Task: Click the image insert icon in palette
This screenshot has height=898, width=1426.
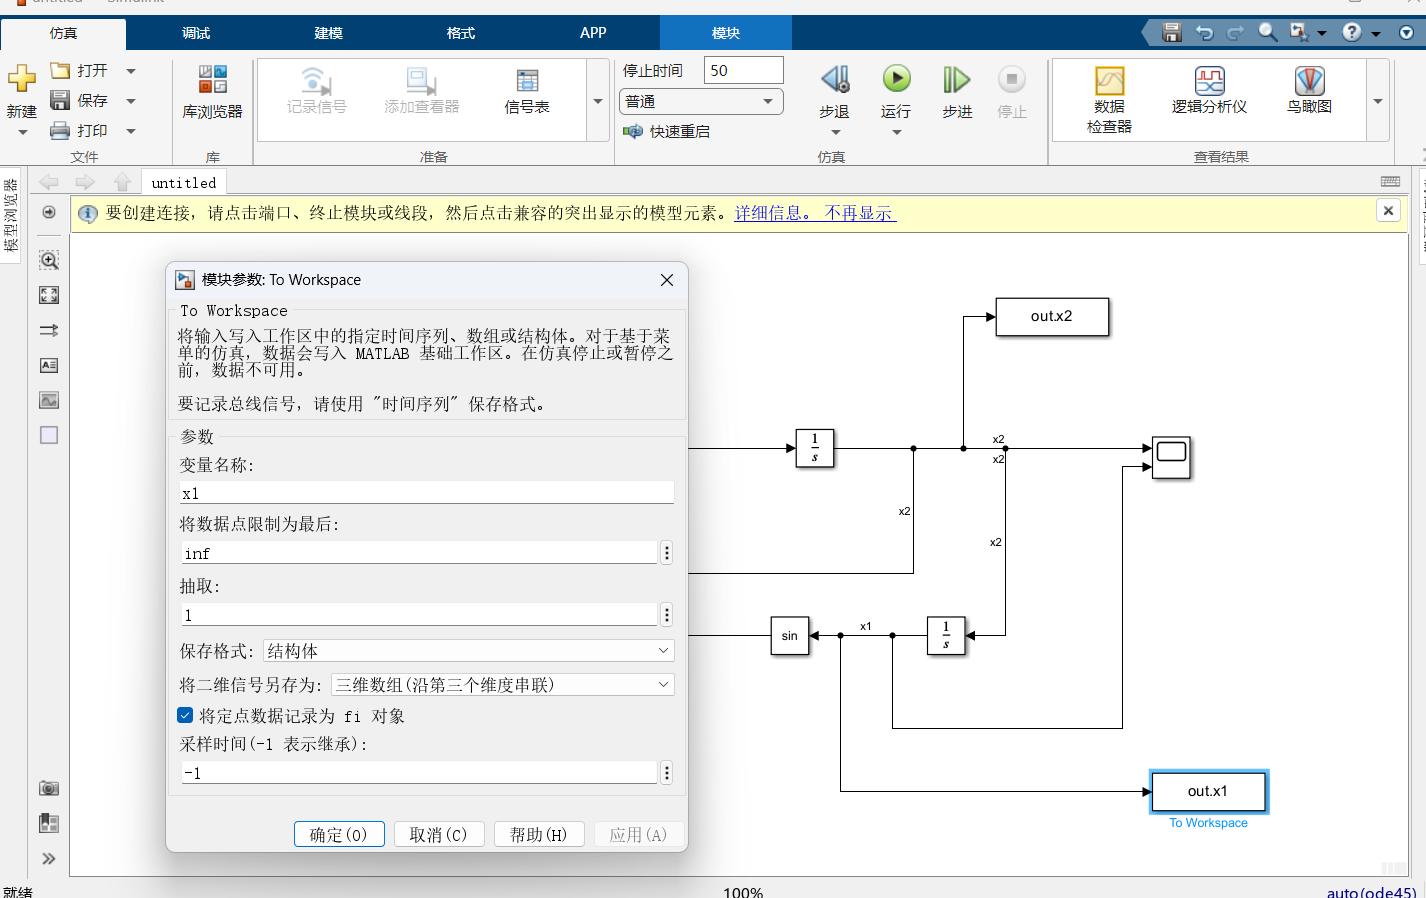Action: coord(49,400)
